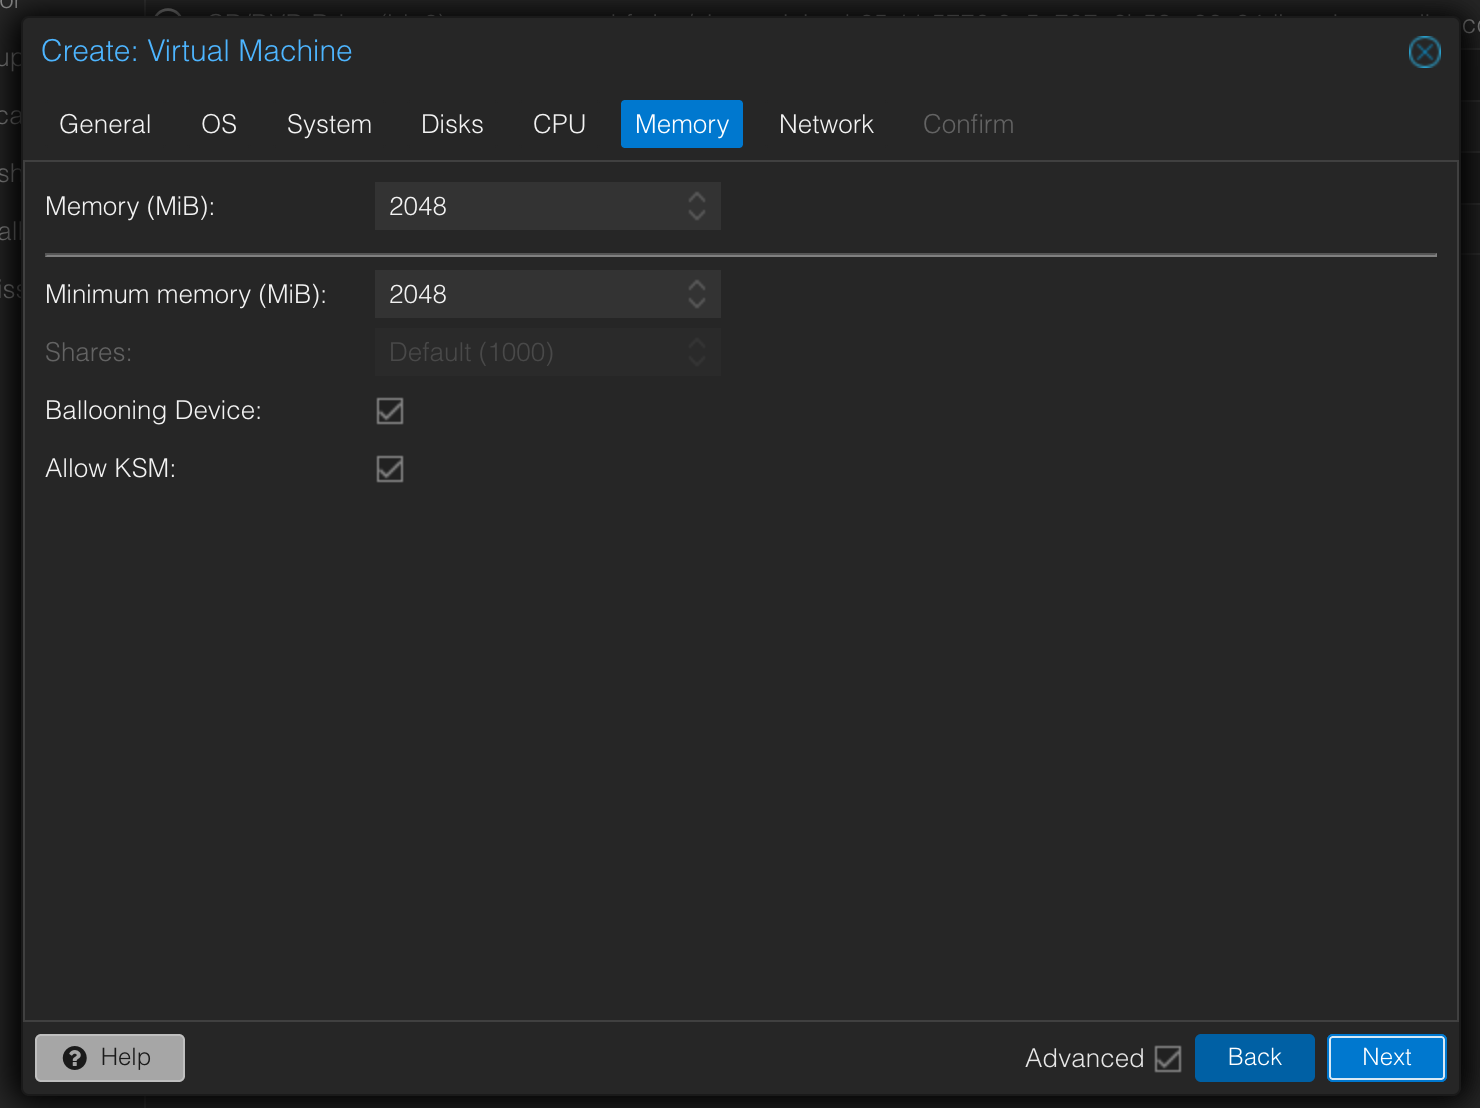Select the Minimum memory value field
1480x1108 pixels.
[x=520, y=294]
